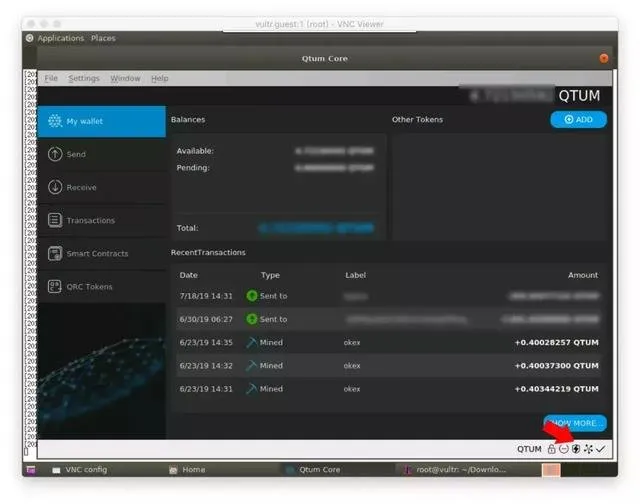
Task: Click the Smart Contracts icon
Action: click(x=55, y=253)
